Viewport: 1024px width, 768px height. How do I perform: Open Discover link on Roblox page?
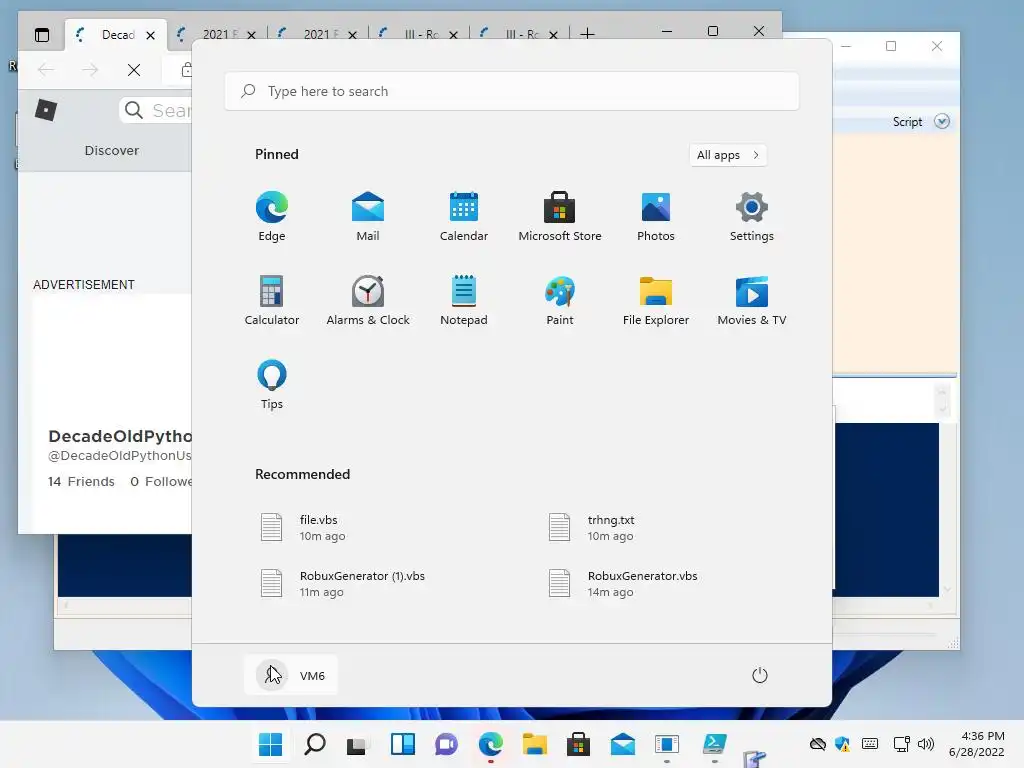tap(112, 150)
